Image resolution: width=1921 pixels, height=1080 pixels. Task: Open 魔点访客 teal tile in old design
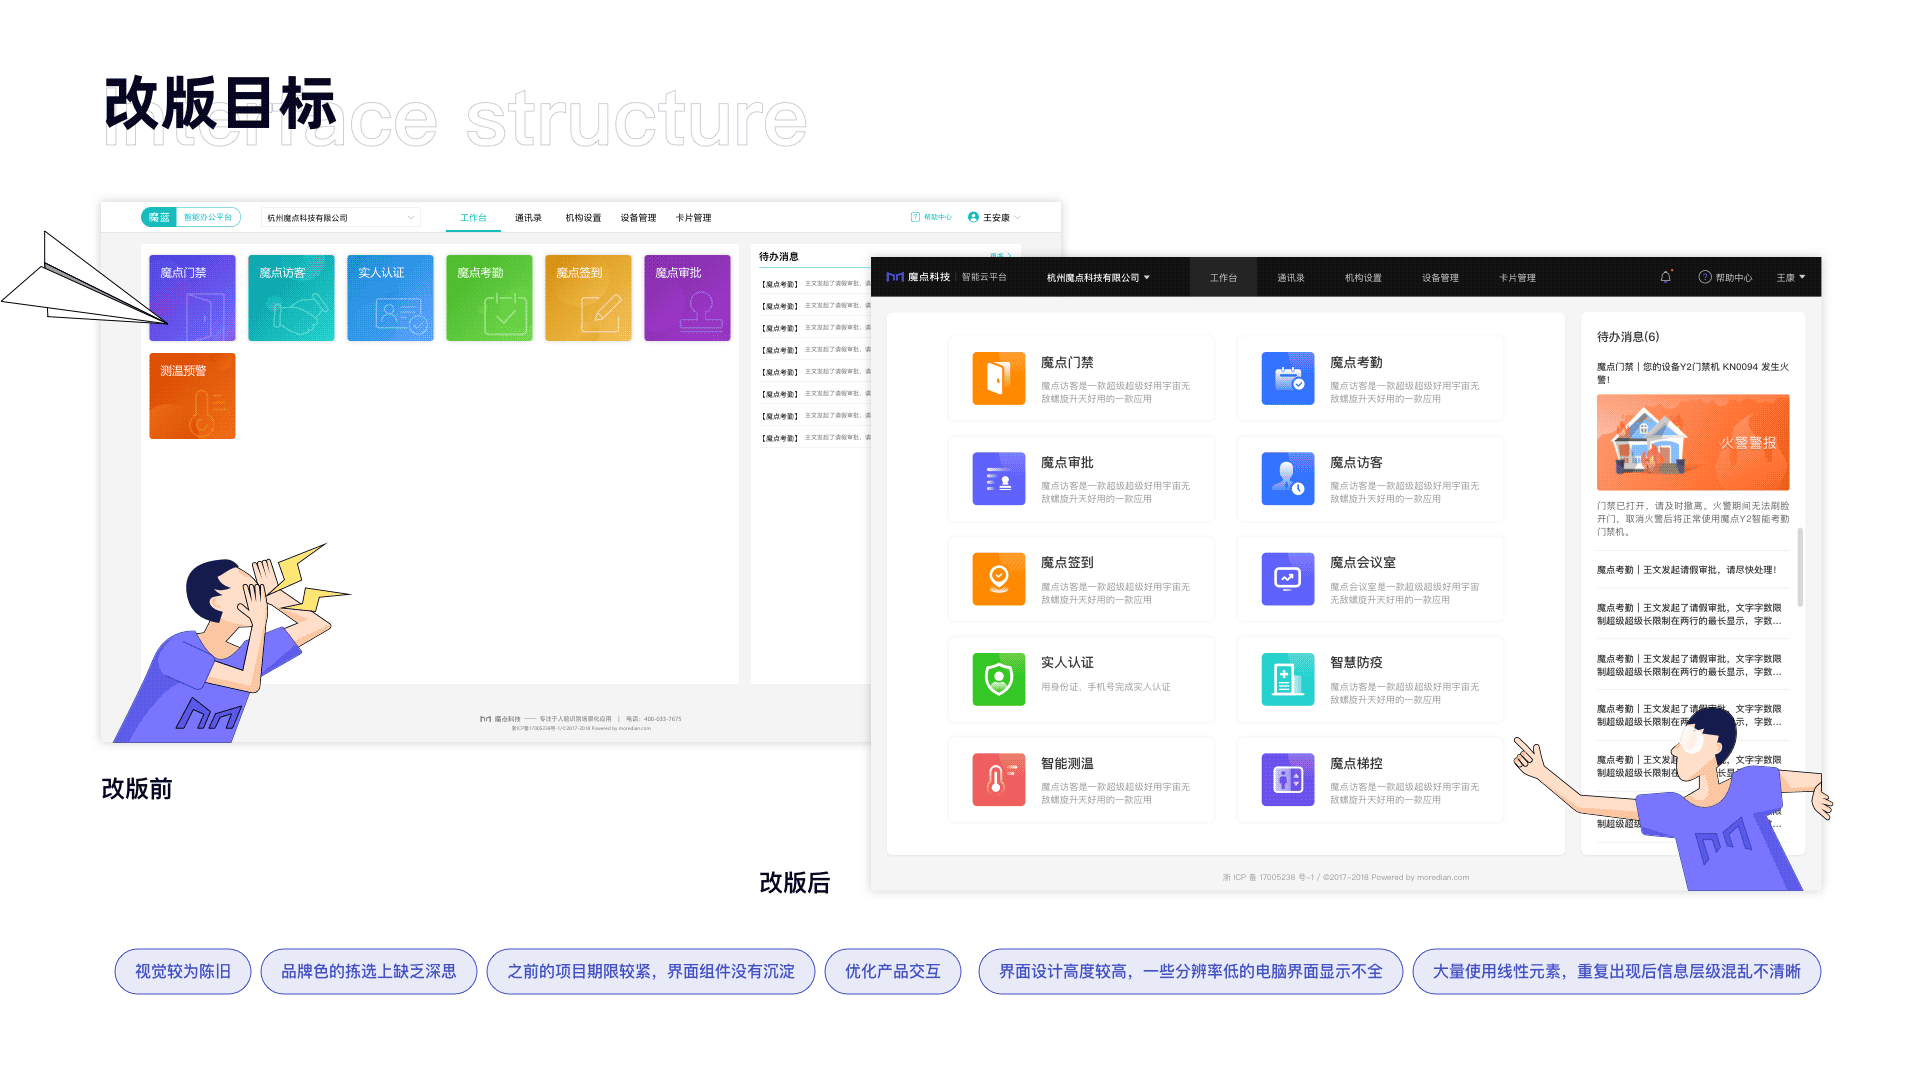[x=291, y=298]
